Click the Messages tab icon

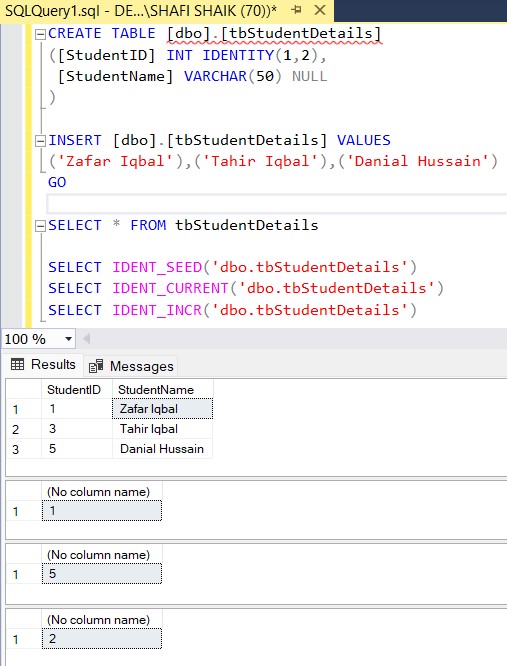pyautogui.click(x=96, y=366)
